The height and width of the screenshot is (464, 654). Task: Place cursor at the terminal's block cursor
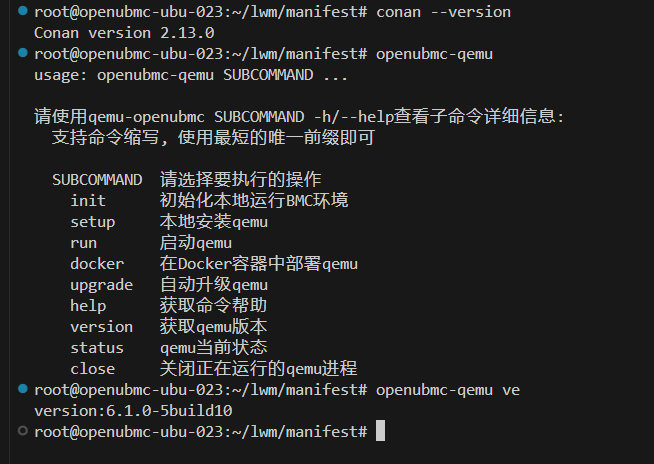click(380, 431)
